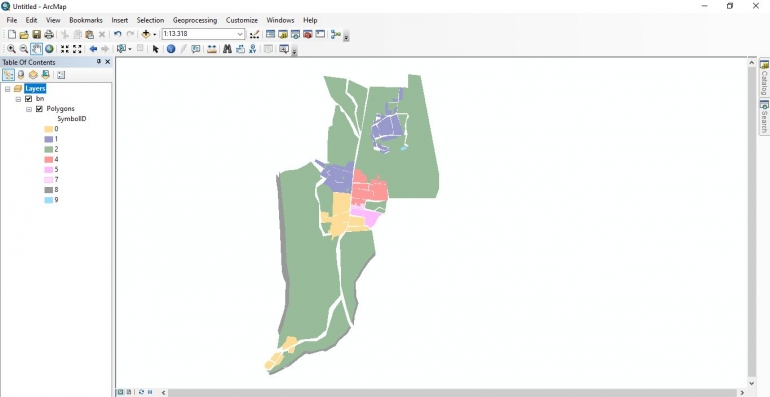Show the Table Of Contents window icon
Viewport: 770px width, 397px height.
point(270,34)
